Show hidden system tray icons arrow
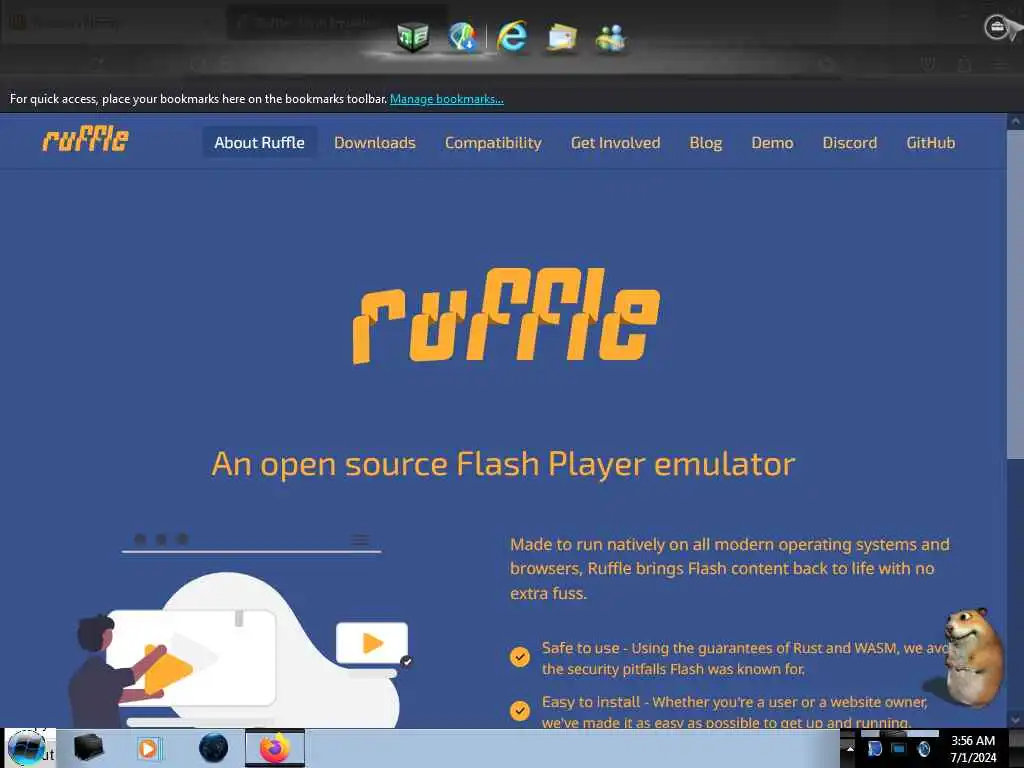 coord(850,748)
